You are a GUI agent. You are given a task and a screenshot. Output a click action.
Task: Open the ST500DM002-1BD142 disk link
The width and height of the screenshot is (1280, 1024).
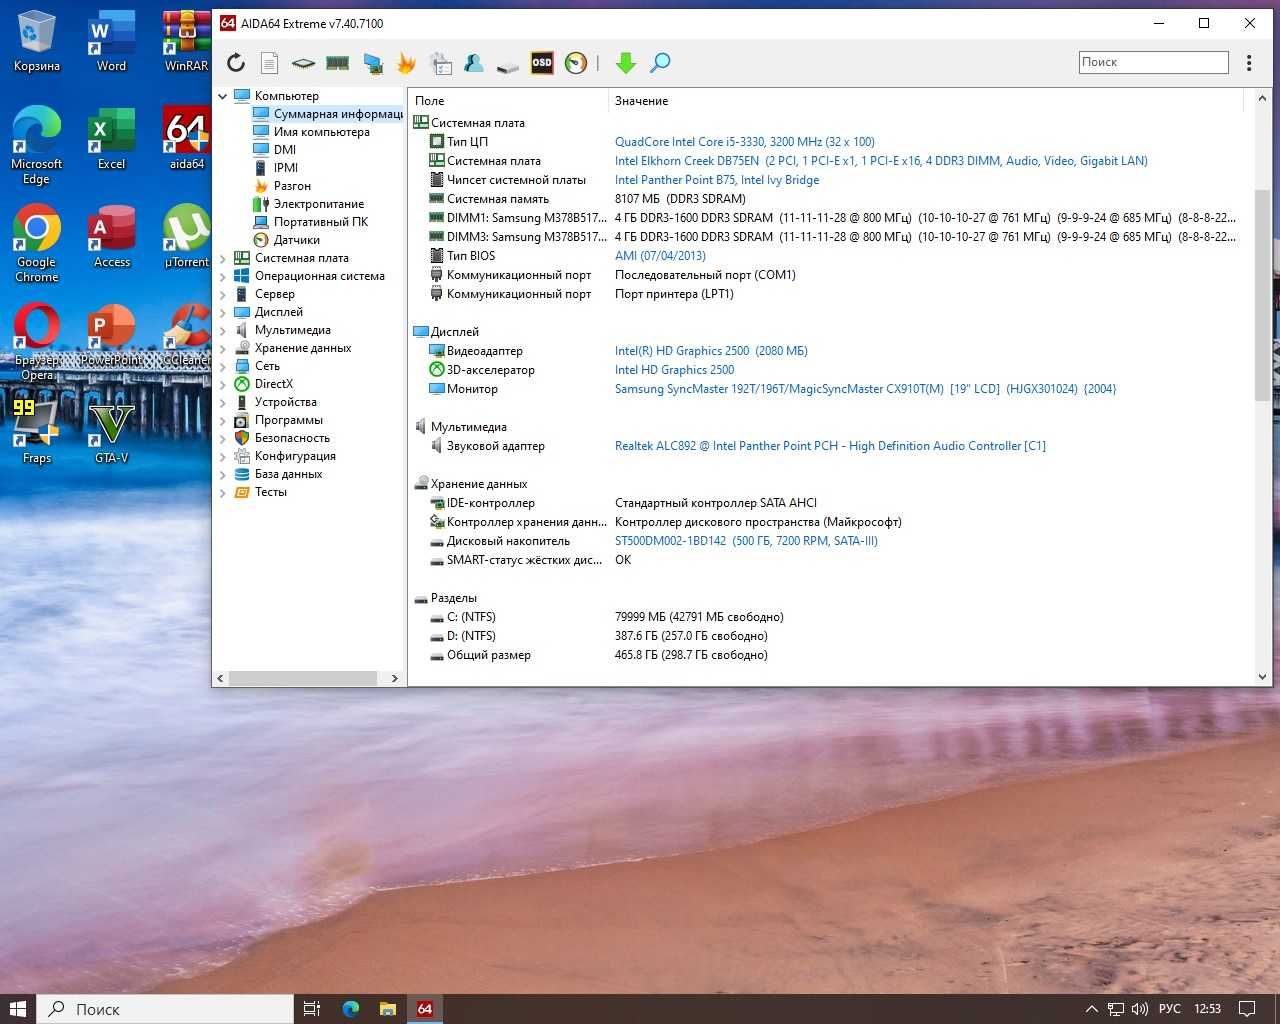click(746, 541)
